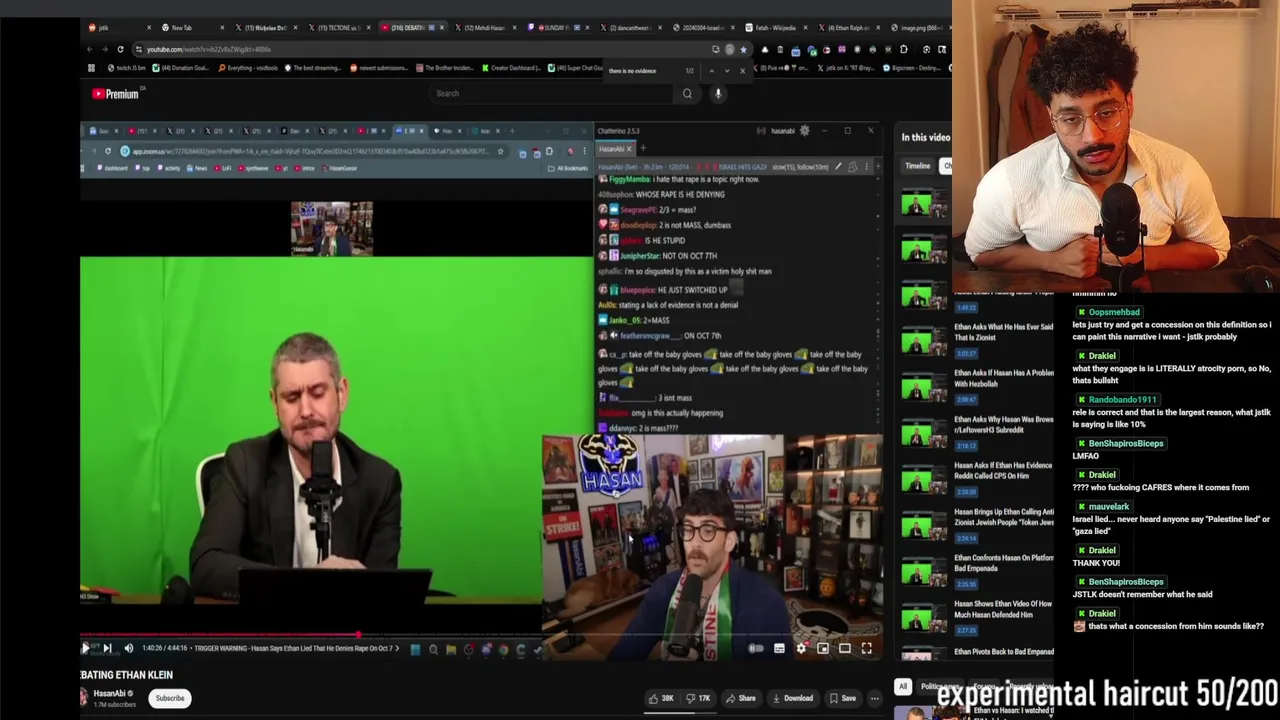Viewport: 1280px width, 720px height.
Task: Open the Chatterino split kebab menu
Action: pyautogui.click(x=866, y=167)
